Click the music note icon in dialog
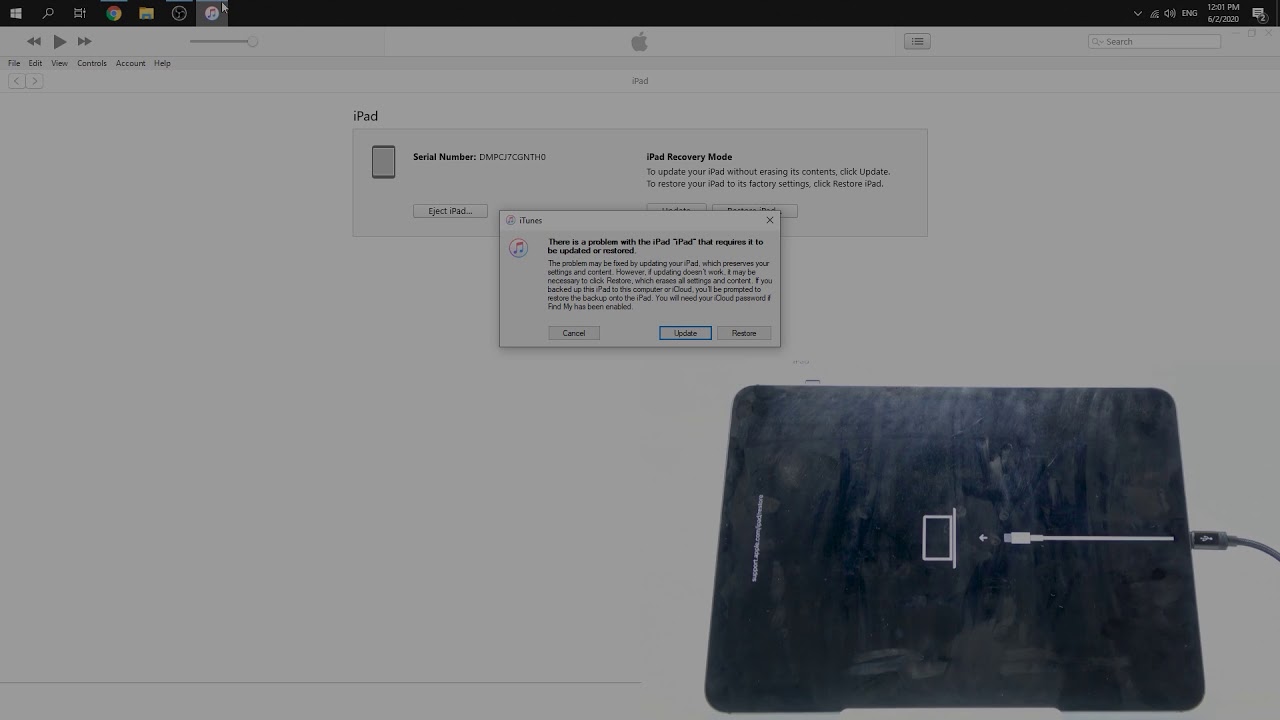 point(518,248)
